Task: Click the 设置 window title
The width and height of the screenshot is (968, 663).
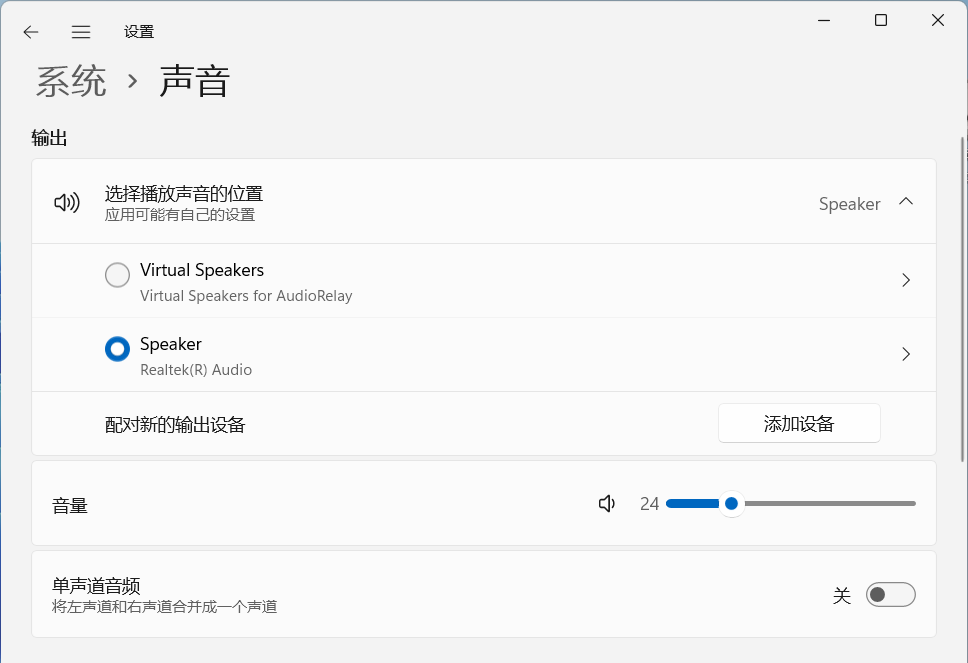Action: coord(139,32)
